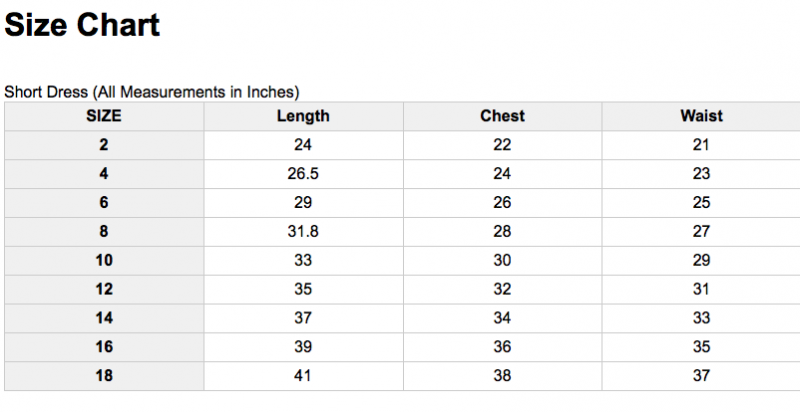Click the chest value 30 cell
The image size is (800, 412).
click(503, 261)
